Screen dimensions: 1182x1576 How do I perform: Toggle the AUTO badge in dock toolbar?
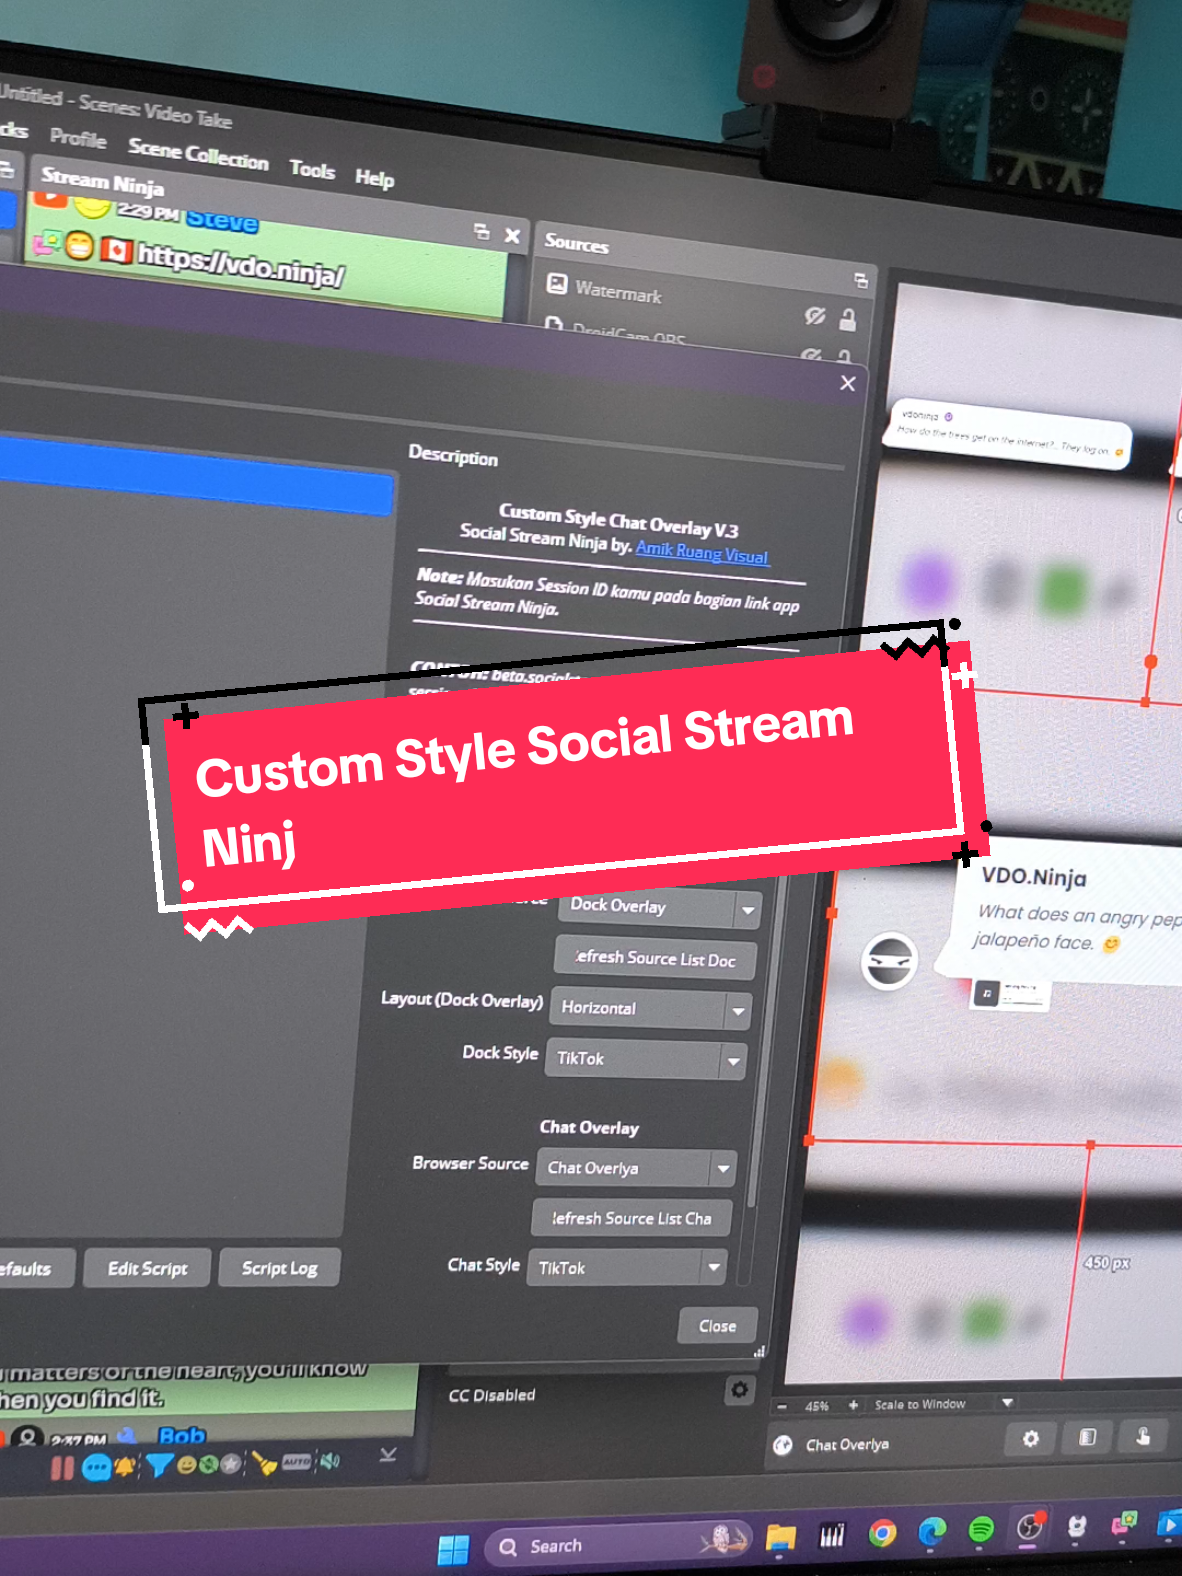coord(296,1462)
